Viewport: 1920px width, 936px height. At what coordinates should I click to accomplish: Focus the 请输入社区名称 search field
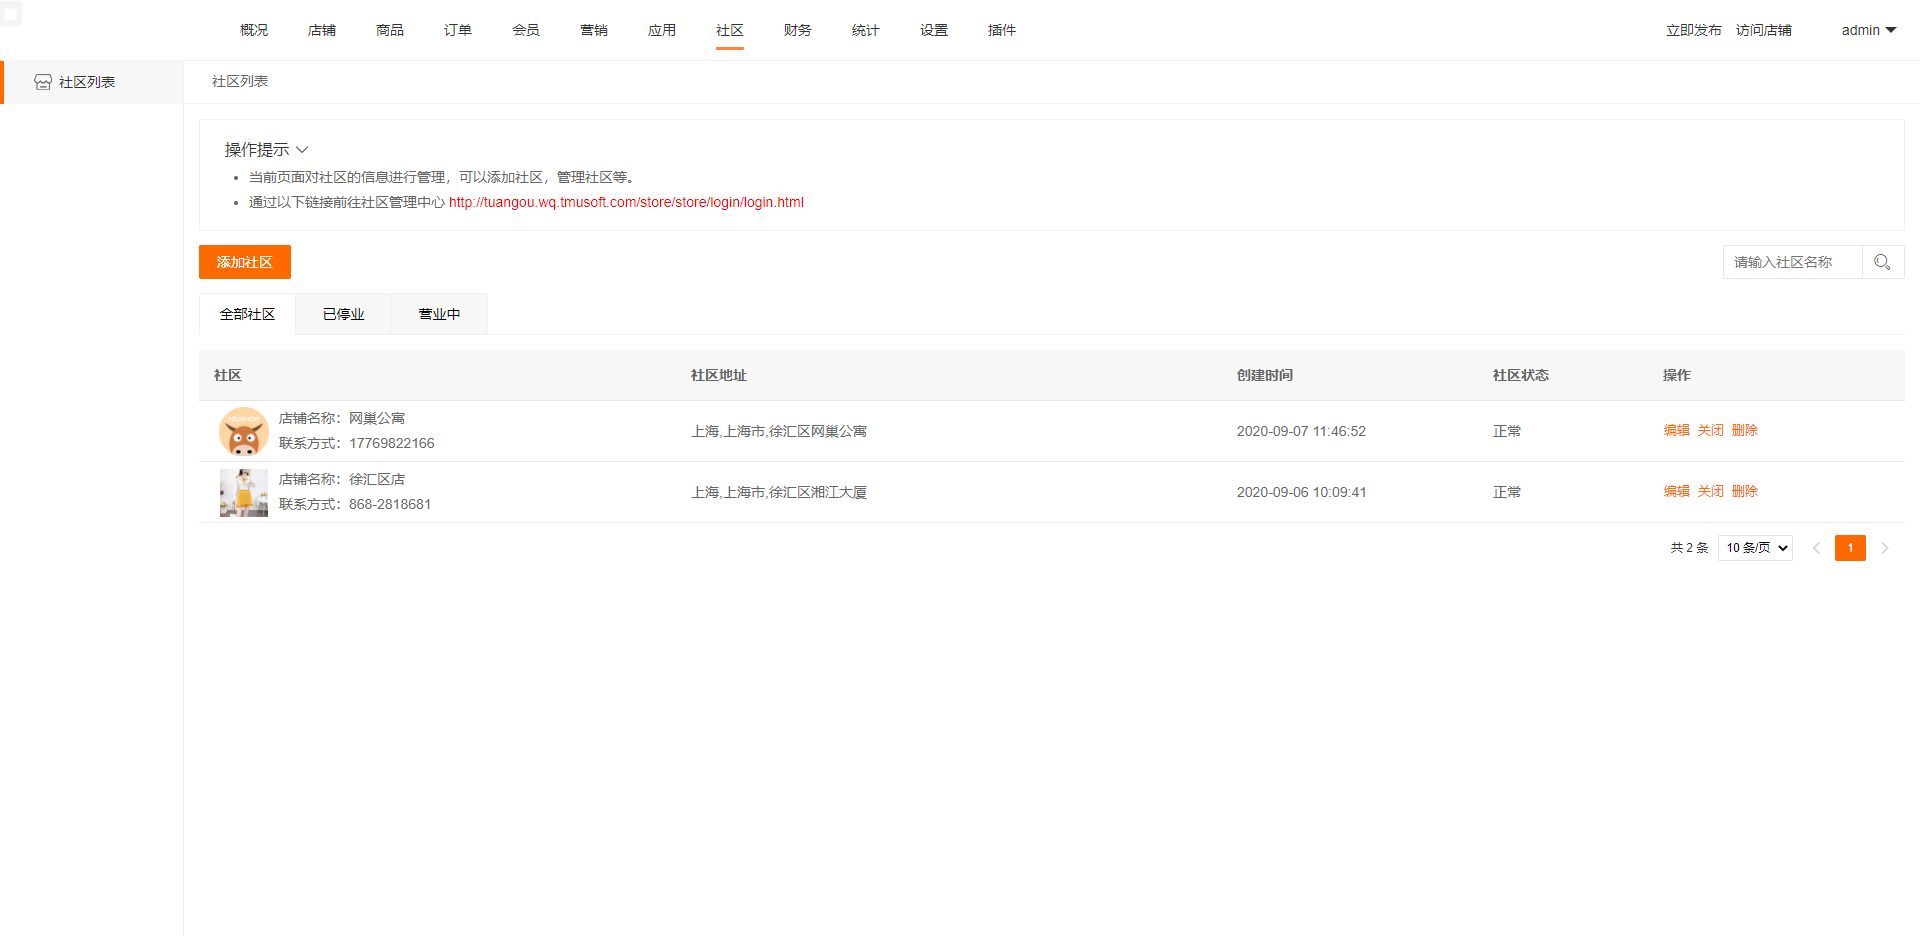[1792, 262]
